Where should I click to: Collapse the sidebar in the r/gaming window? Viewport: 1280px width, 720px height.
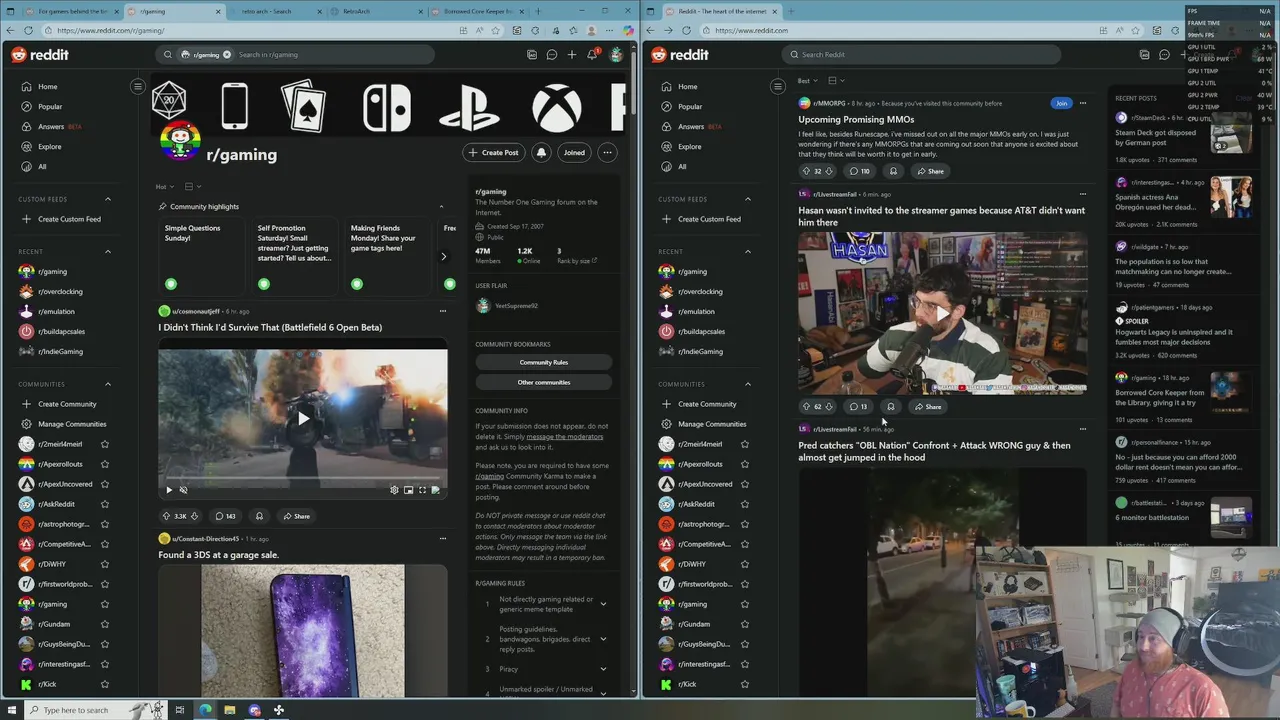tap(138, 87)
